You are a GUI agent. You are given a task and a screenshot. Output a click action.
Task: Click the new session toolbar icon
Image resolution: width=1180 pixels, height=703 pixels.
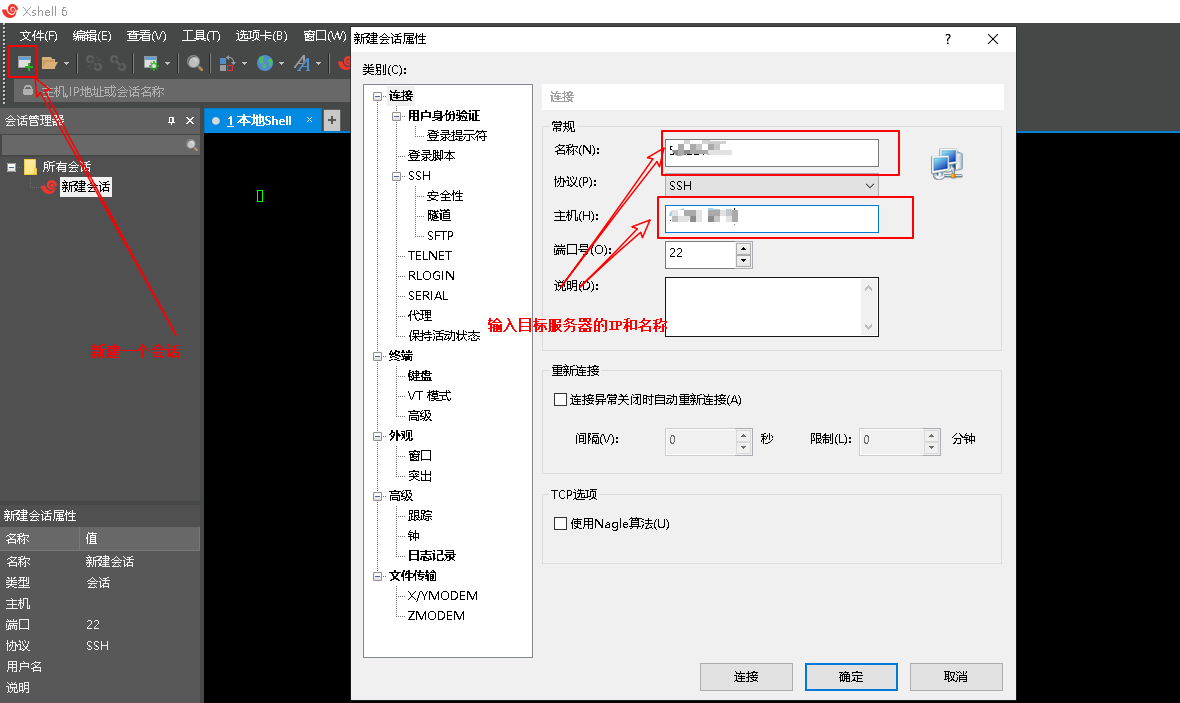(x=24, y=63)
